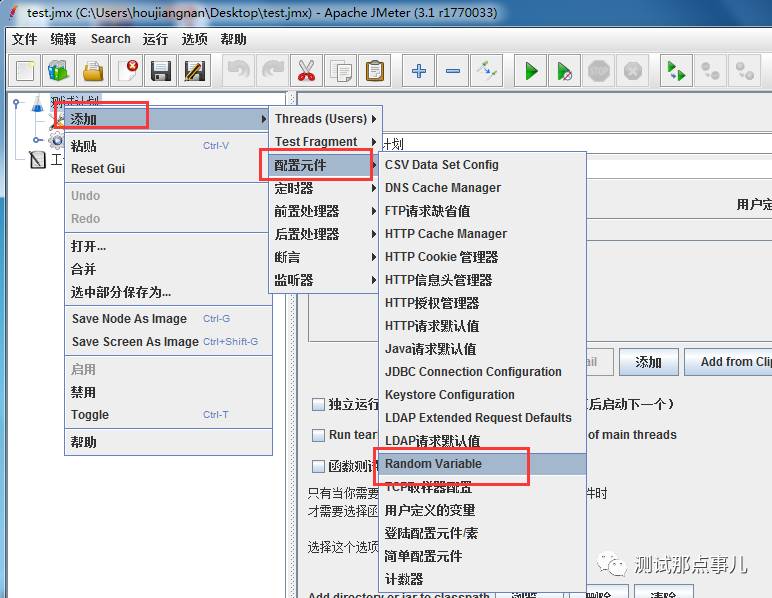Viewport: 772px width, 598px height.
Task: Expand the 断言 submenu
Action: pyautogui.click(x=325, y=257)
